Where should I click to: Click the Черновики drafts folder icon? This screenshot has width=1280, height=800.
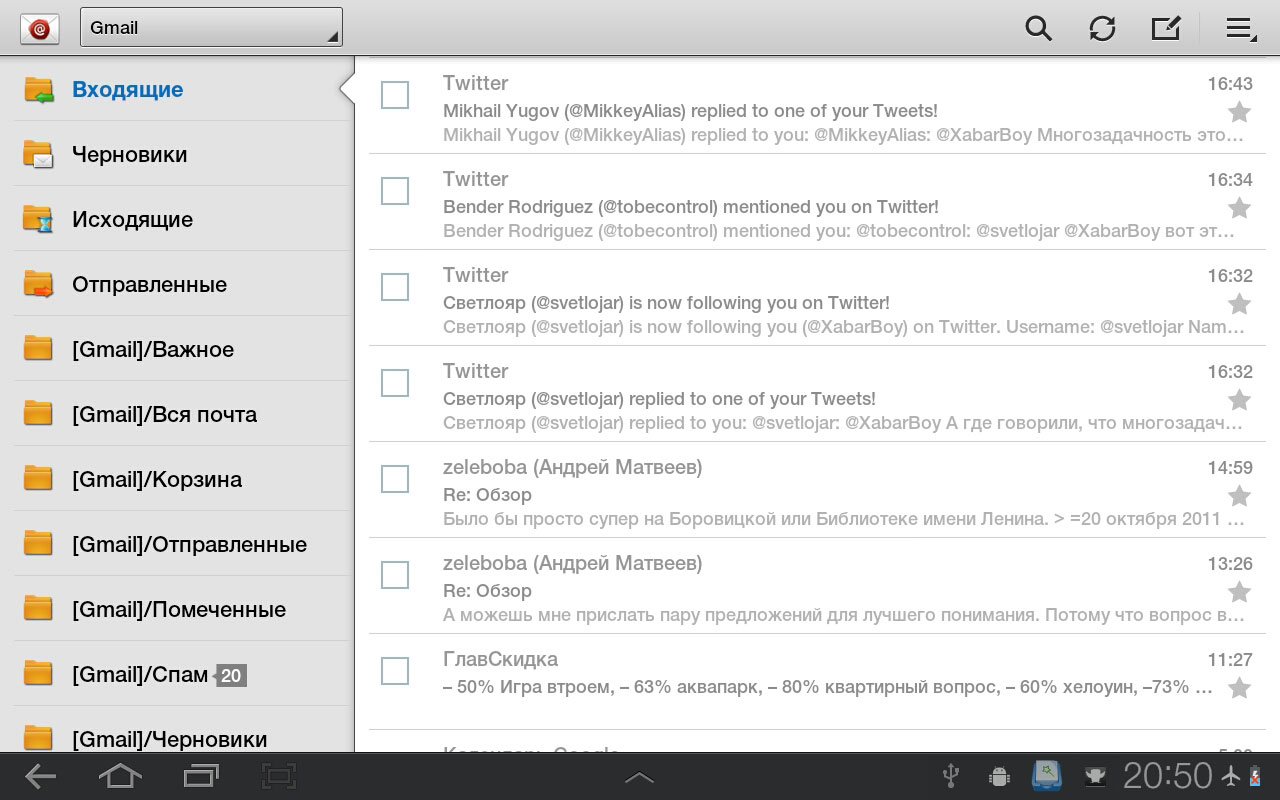[38, 154]
